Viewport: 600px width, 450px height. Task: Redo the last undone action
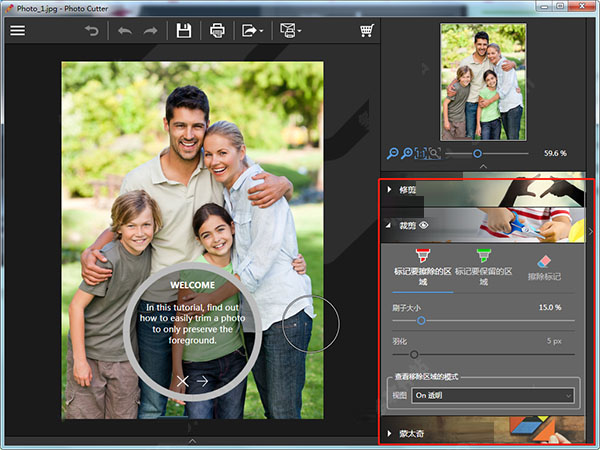(150, 31)
